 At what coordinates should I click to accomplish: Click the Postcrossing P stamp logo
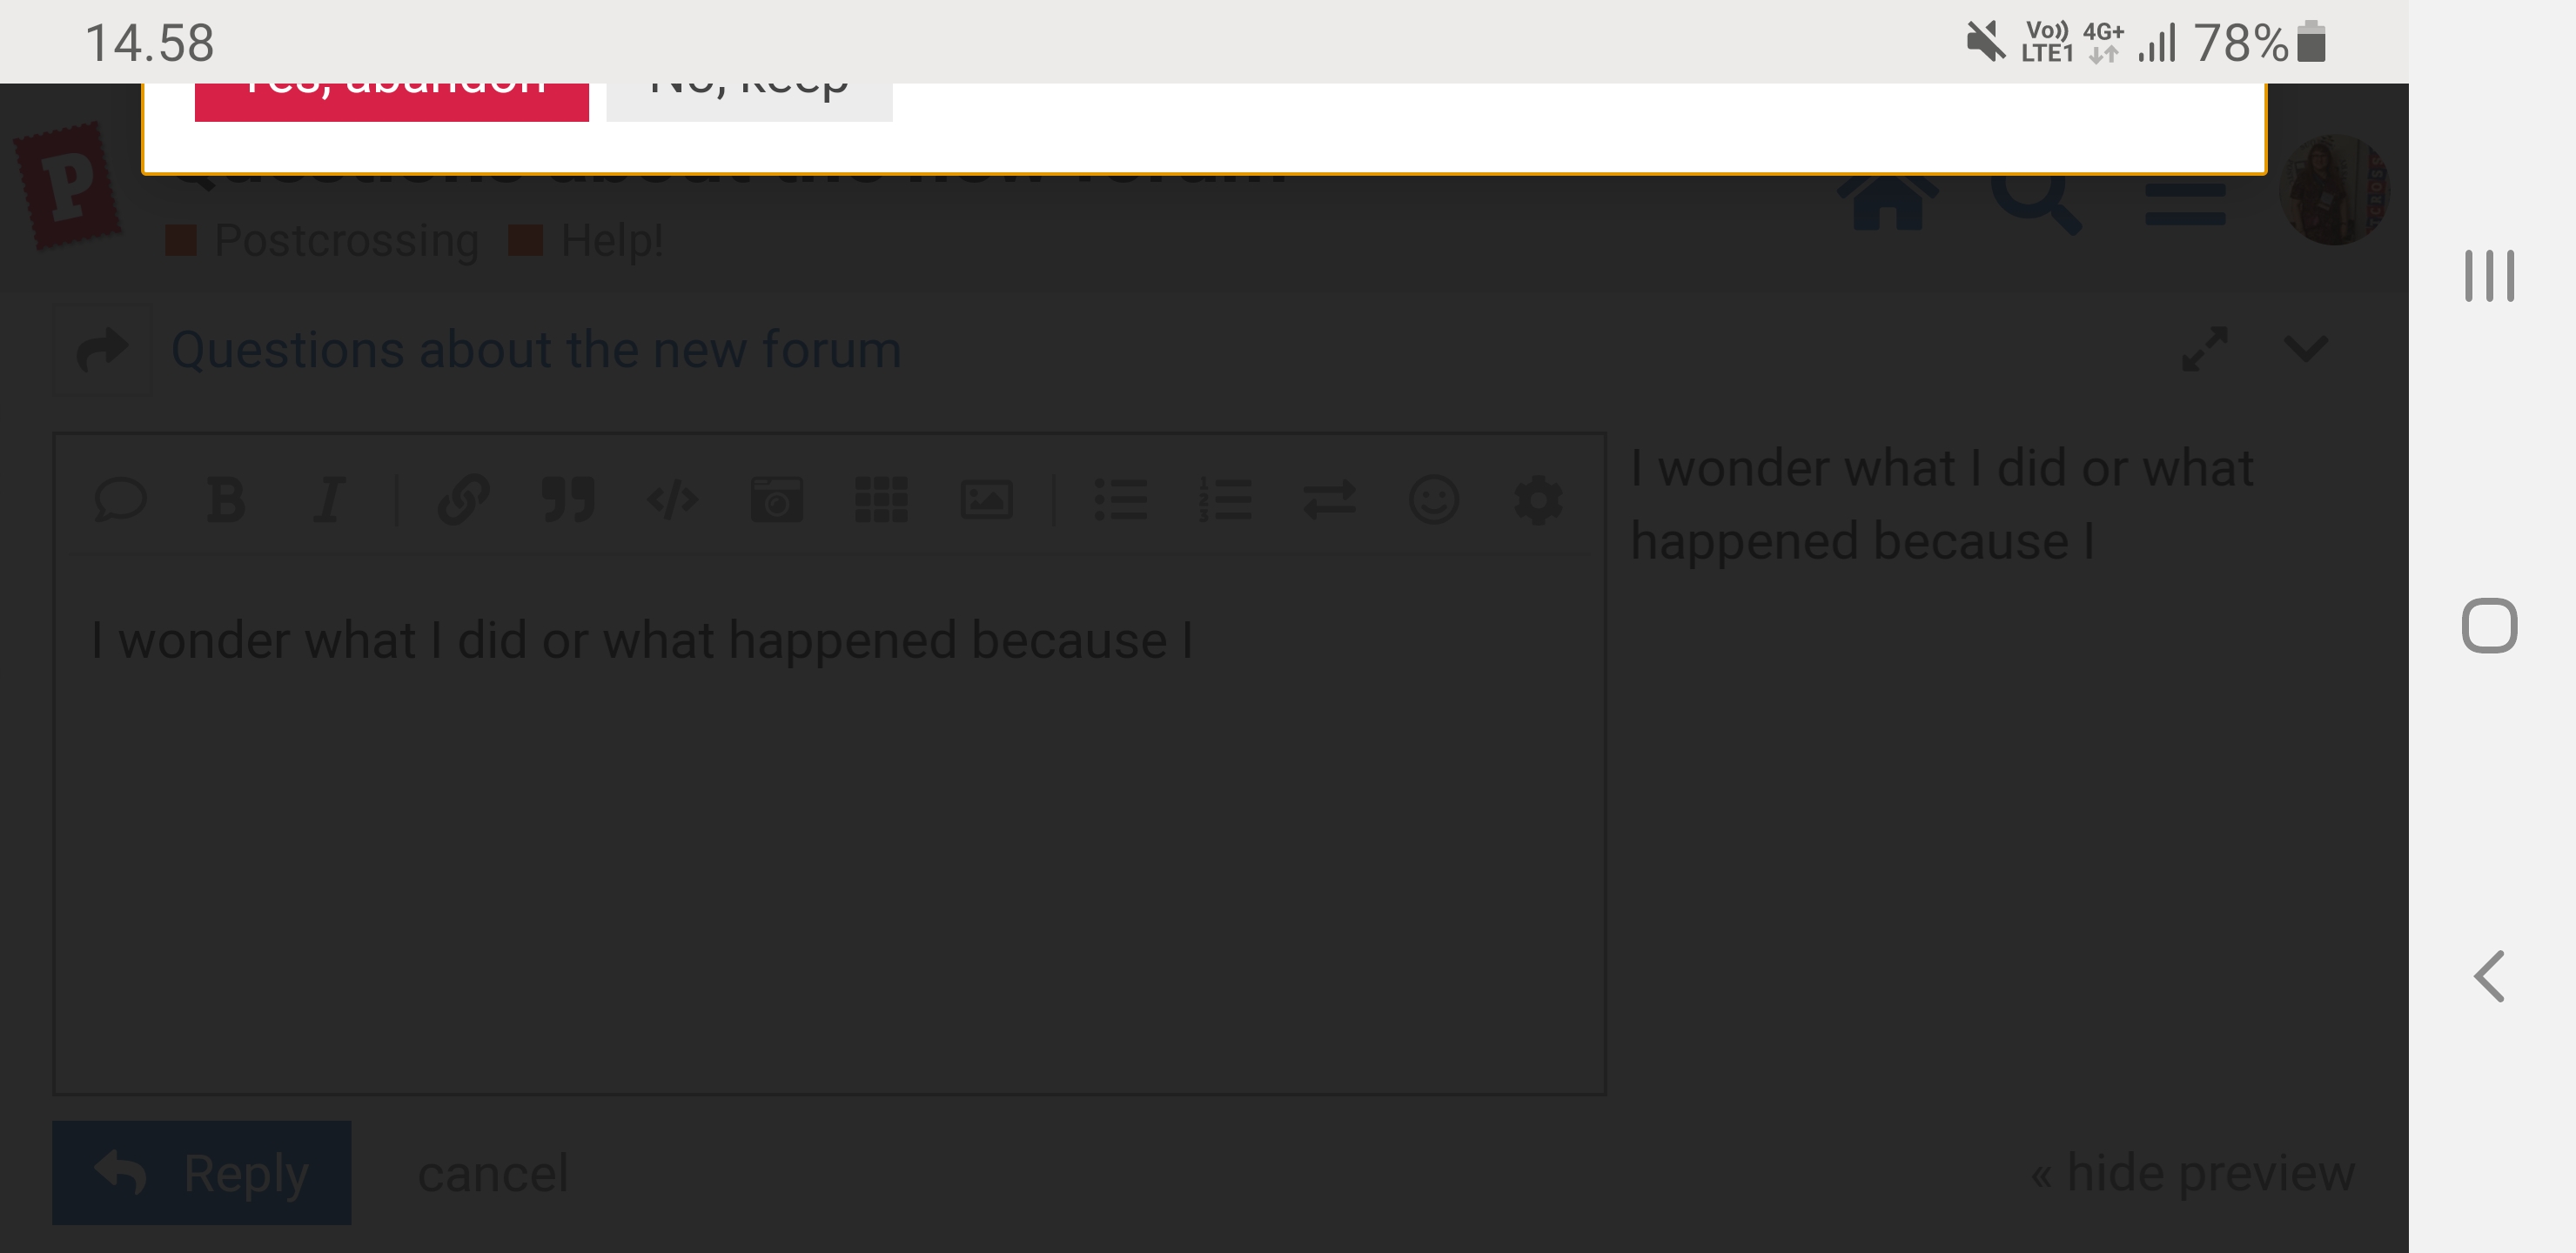pyautogui.click(x=68, y=186)
